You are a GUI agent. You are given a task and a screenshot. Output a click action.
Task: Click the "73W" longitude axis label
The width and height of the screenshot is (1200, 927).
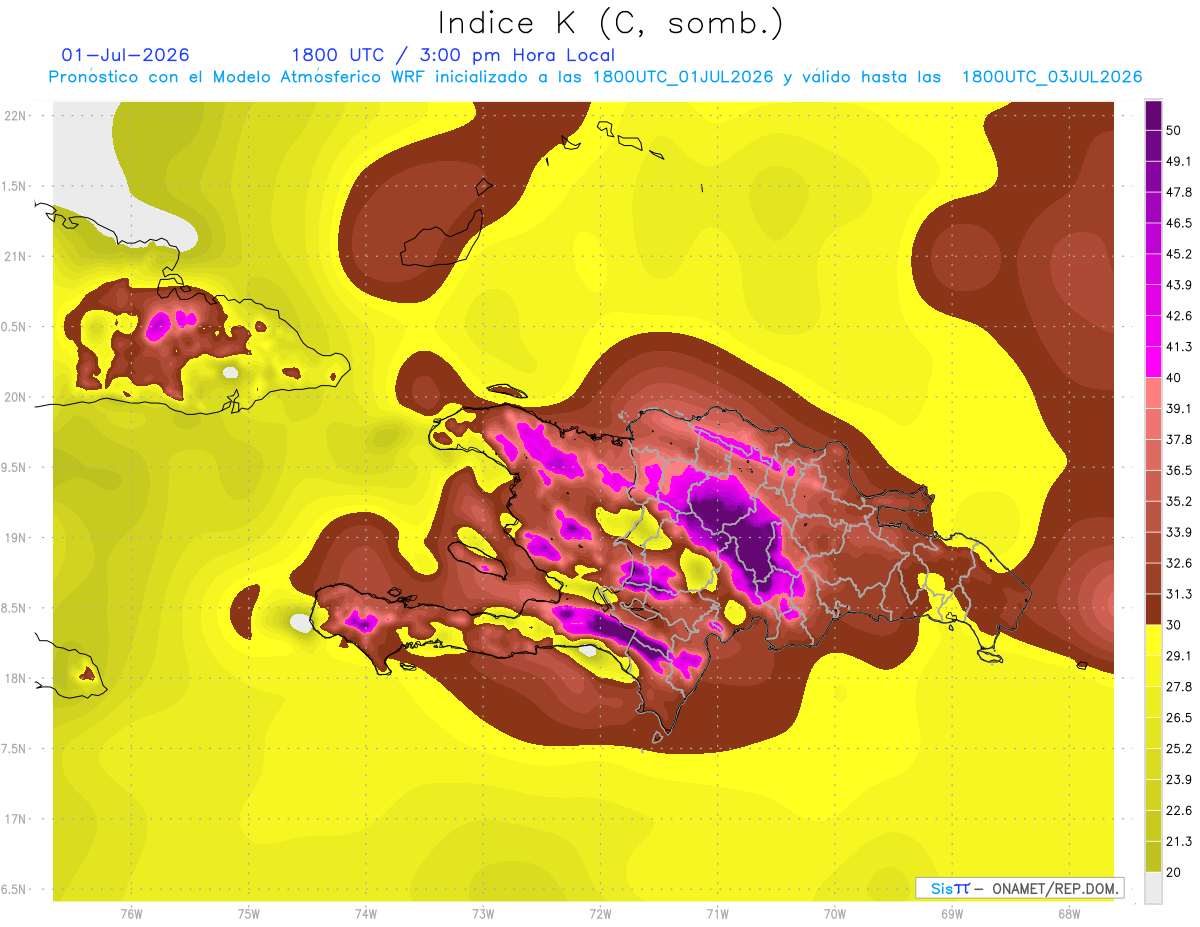(x=483, y=913)
